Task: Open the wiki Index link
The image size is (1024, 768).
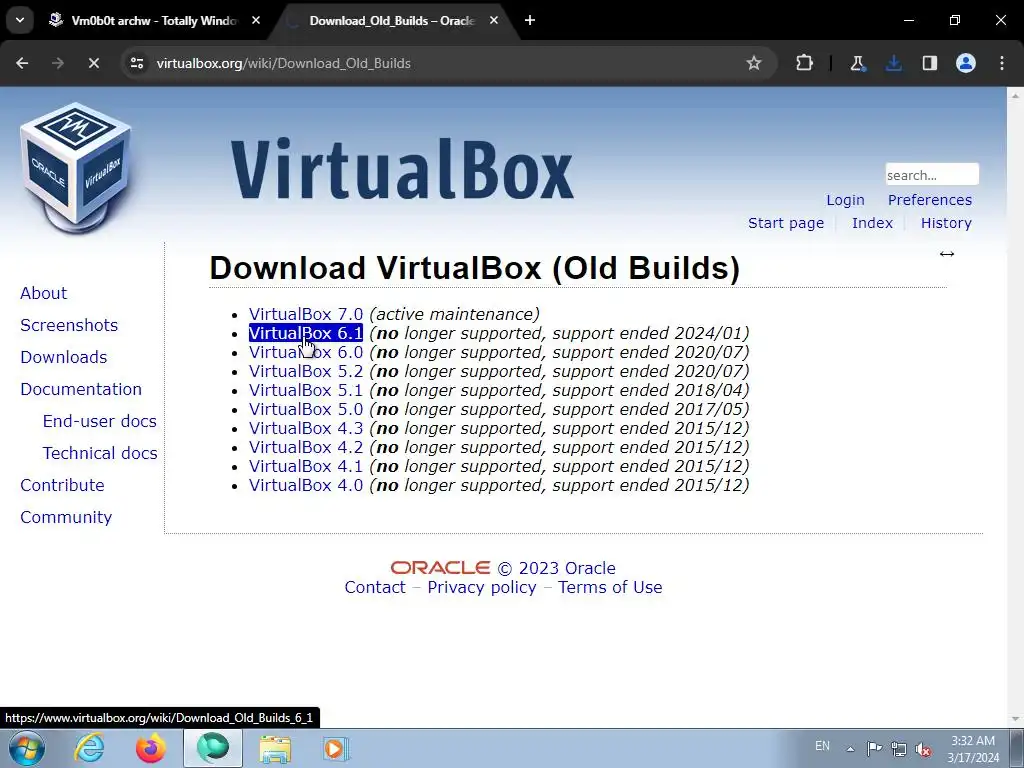Action: point(872,223)
